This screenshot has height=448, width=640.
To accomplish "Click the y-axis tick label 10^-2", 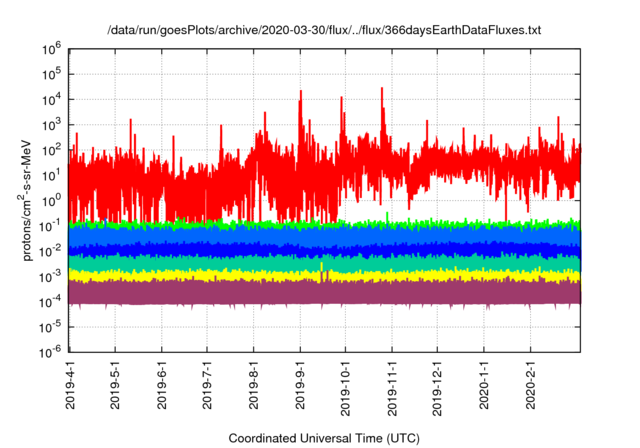I will pos(50,251).
